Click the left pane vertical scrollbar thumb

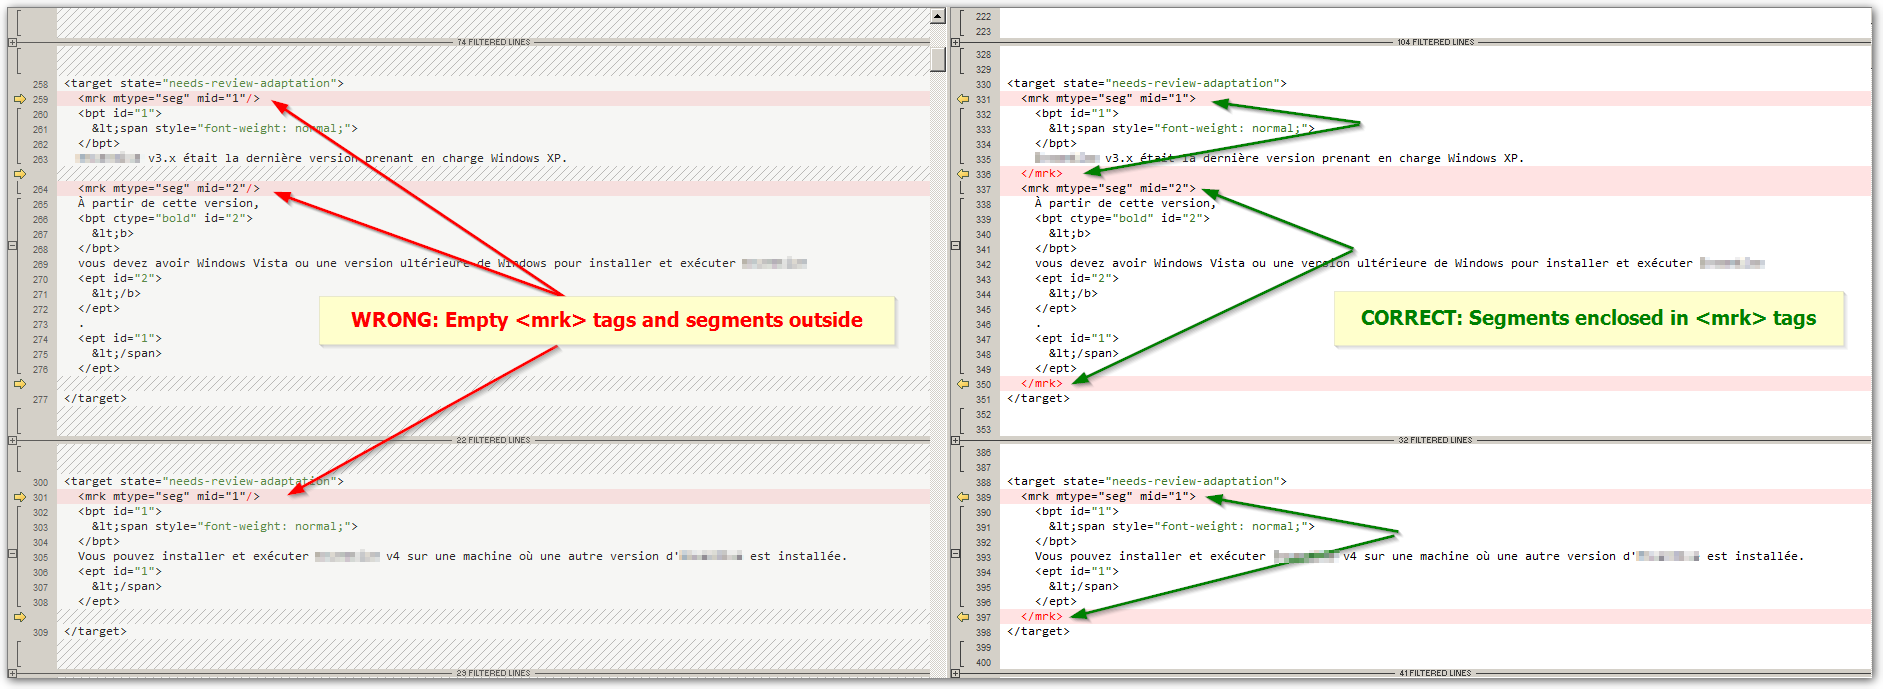pos(938,59)
